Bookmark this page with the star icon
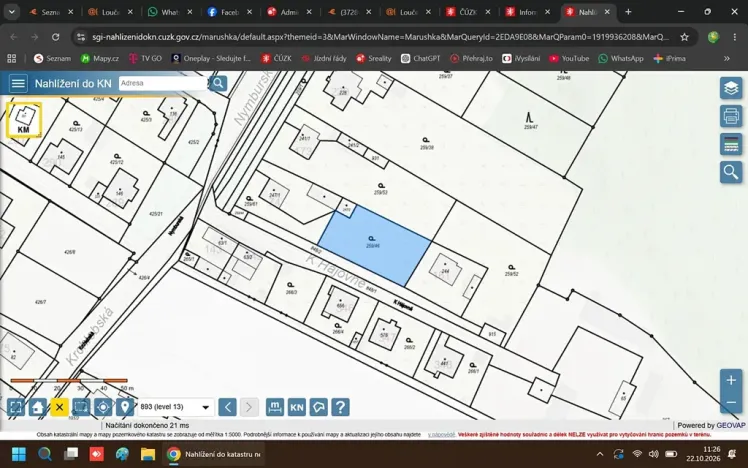This screenshot has width=748, height=468. click(x=685, y=37)
